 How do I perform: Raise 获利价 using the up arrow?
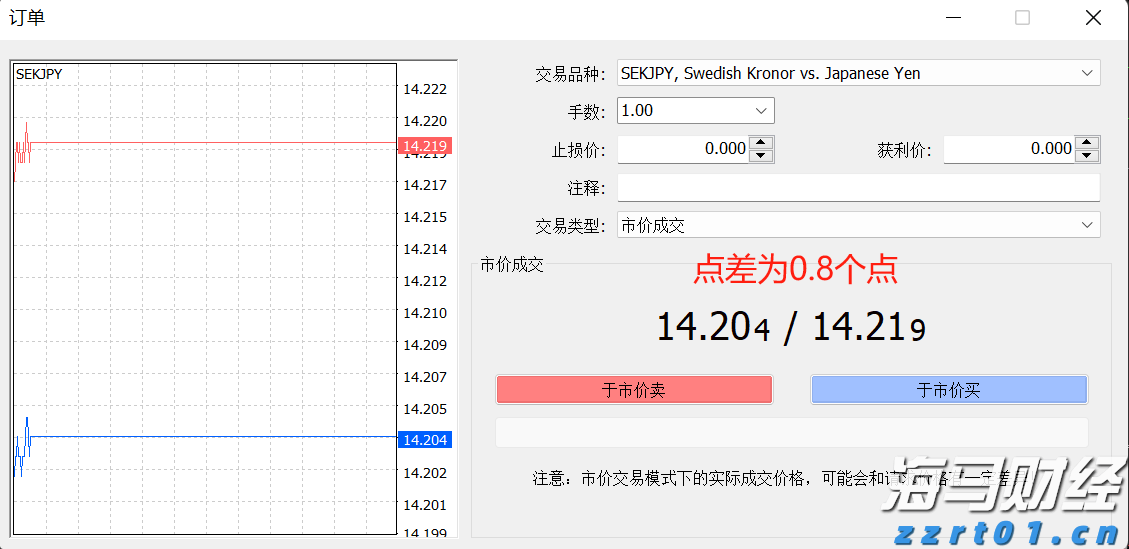[x=1088, y=143]
